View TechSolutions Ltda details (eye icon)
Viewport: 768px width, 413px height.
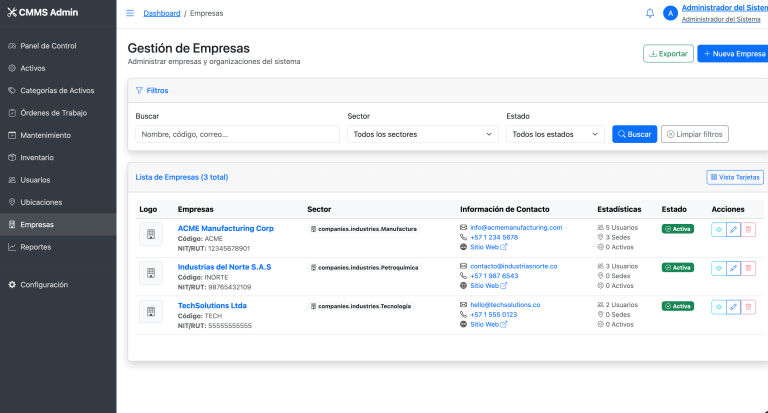coord(719,307)
